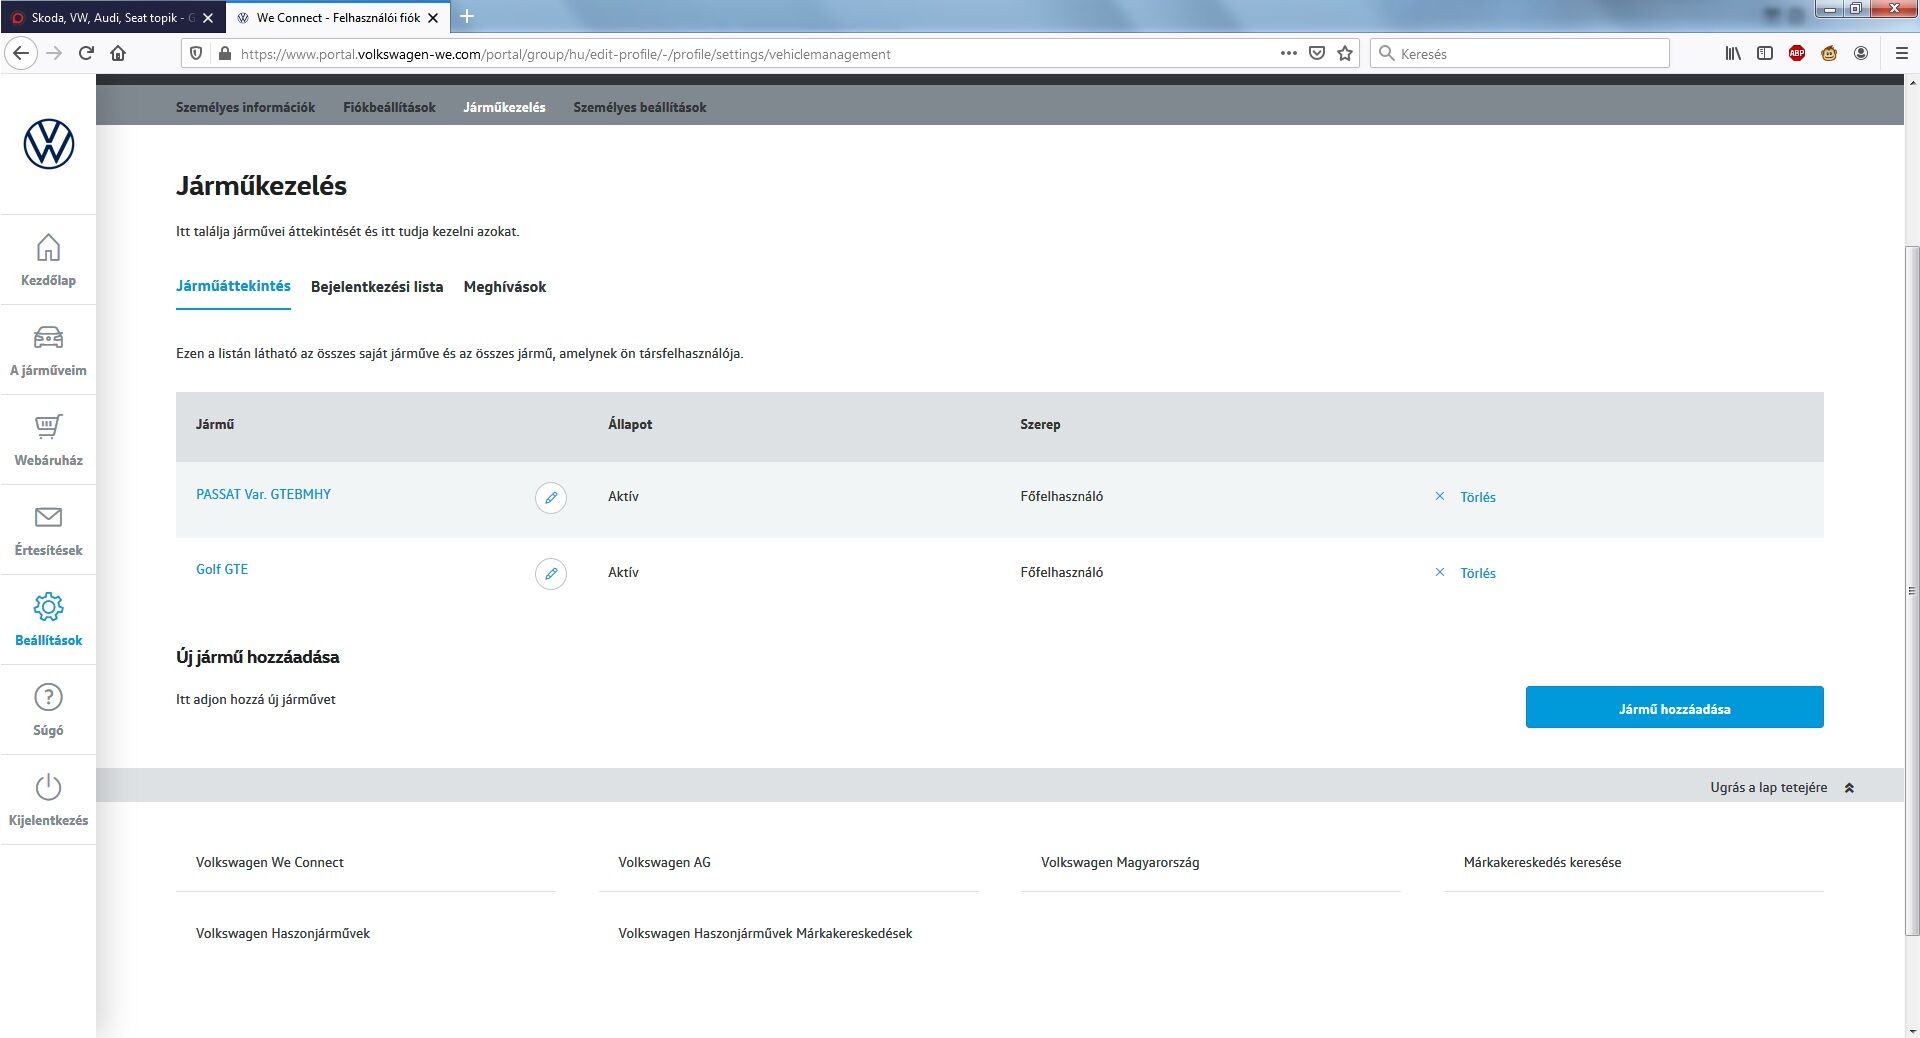Click Törlés for PASSAT Var. GTEBMHY
Image resolution: width=1920 pixels, height=1038 pixels.
pyautogui.click(x=1478, y=497)
